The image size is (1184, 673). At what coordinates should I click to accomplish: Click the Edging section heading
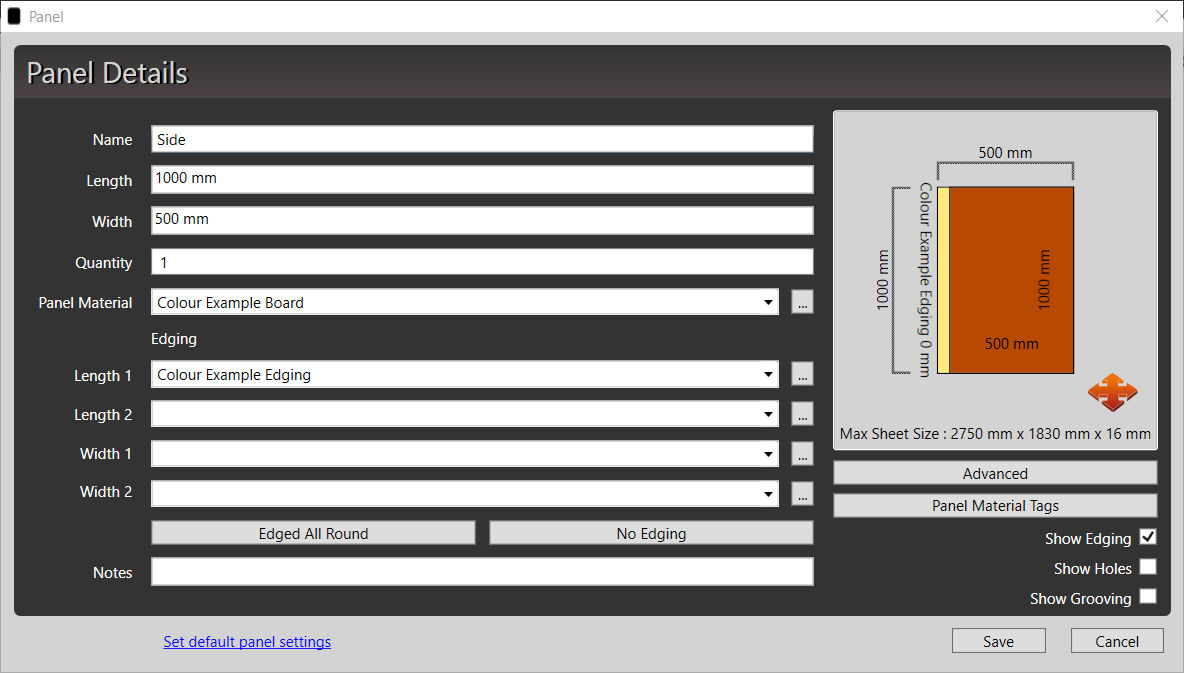click(174, 338)
